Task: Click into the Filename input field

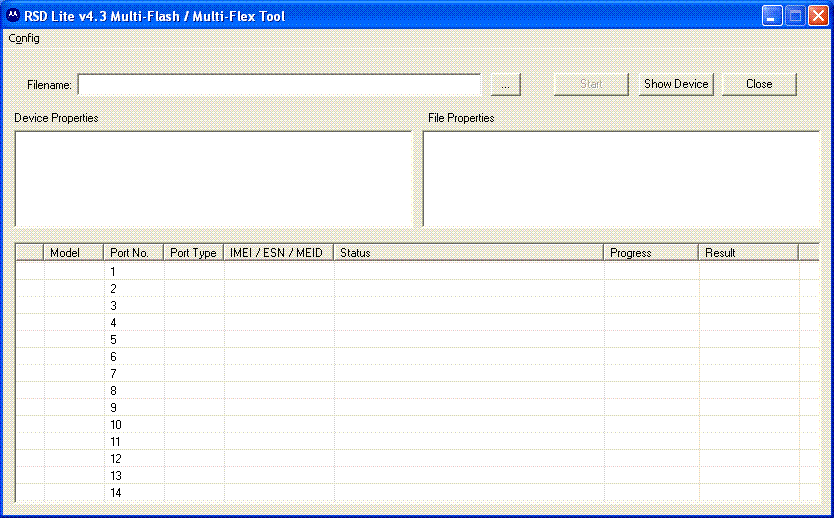Action: 279,85
